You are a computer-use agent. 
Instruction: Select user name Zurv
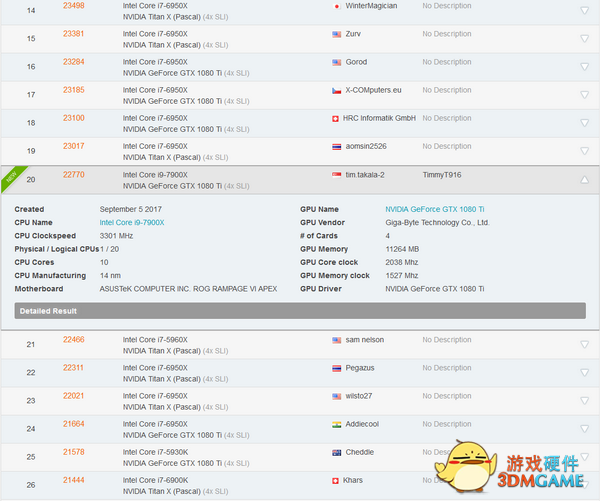click(353, 34)
